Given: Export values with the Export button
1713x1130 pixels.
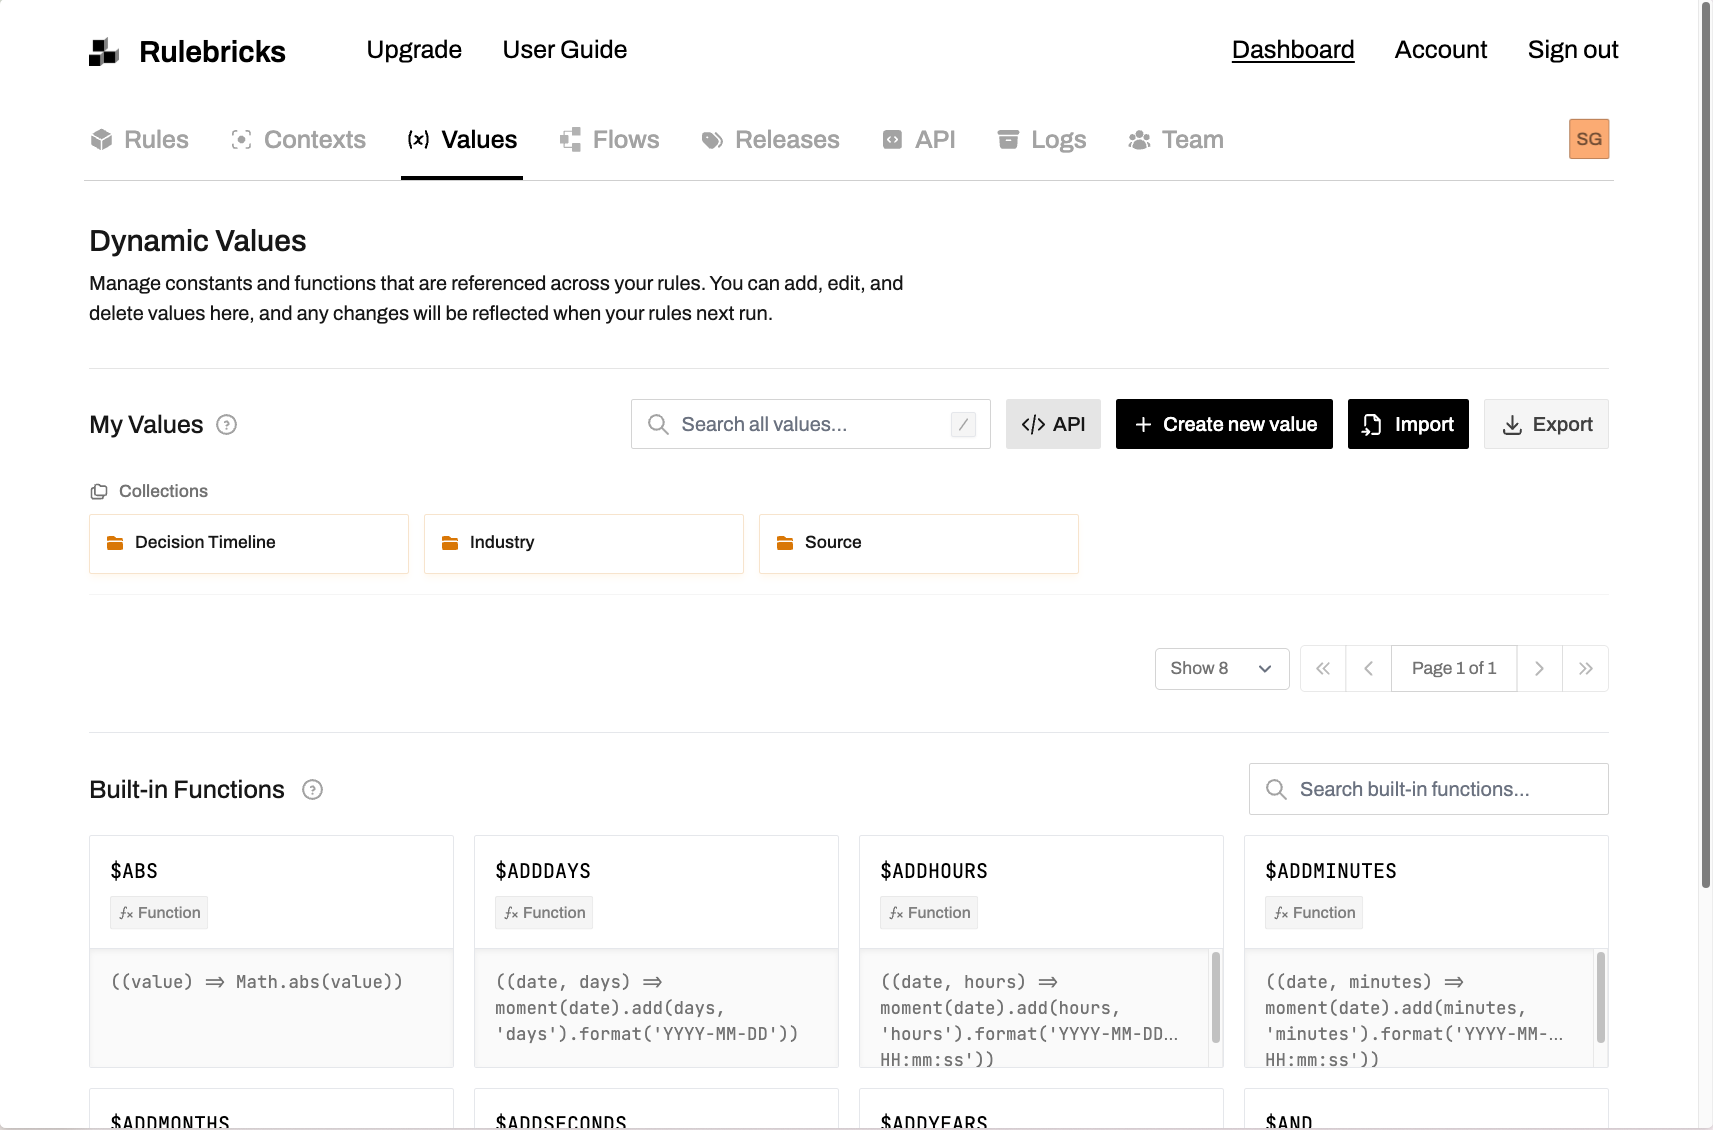Looking at the screenshot, I should pos(1546,425).
